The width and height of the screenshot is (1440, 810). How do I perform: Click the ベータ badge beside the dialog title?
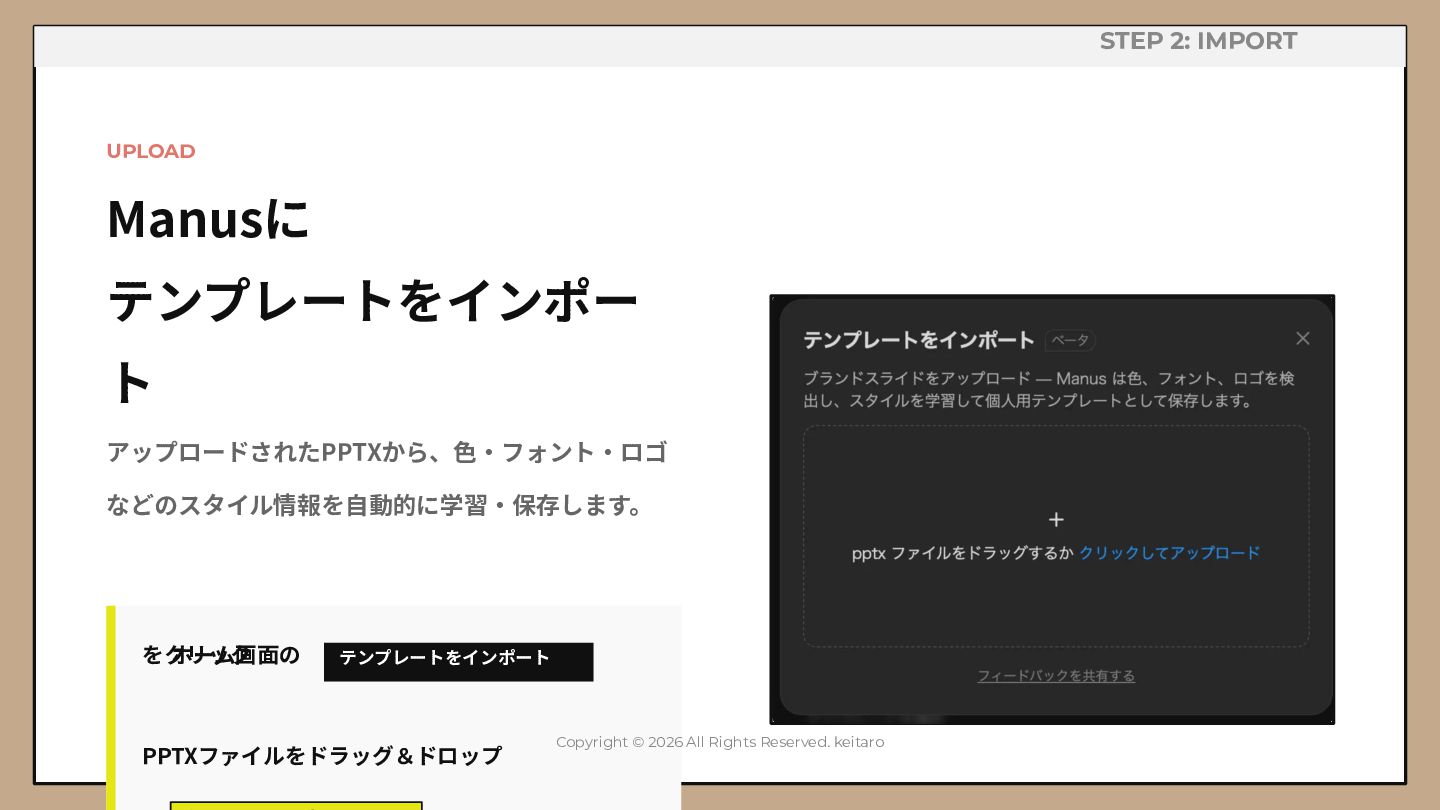pyautogui.click(x=1070, y=341)
